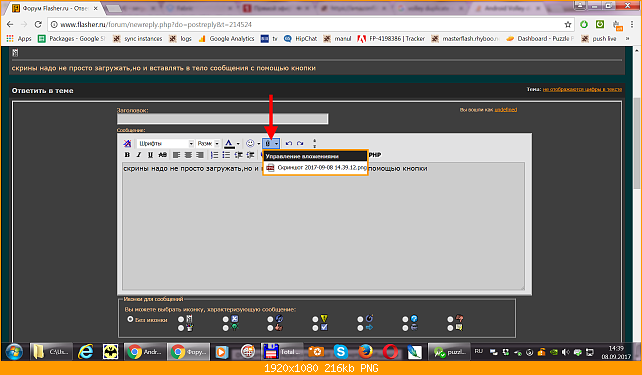Open the topic link next to Тема

click(582, 89)
